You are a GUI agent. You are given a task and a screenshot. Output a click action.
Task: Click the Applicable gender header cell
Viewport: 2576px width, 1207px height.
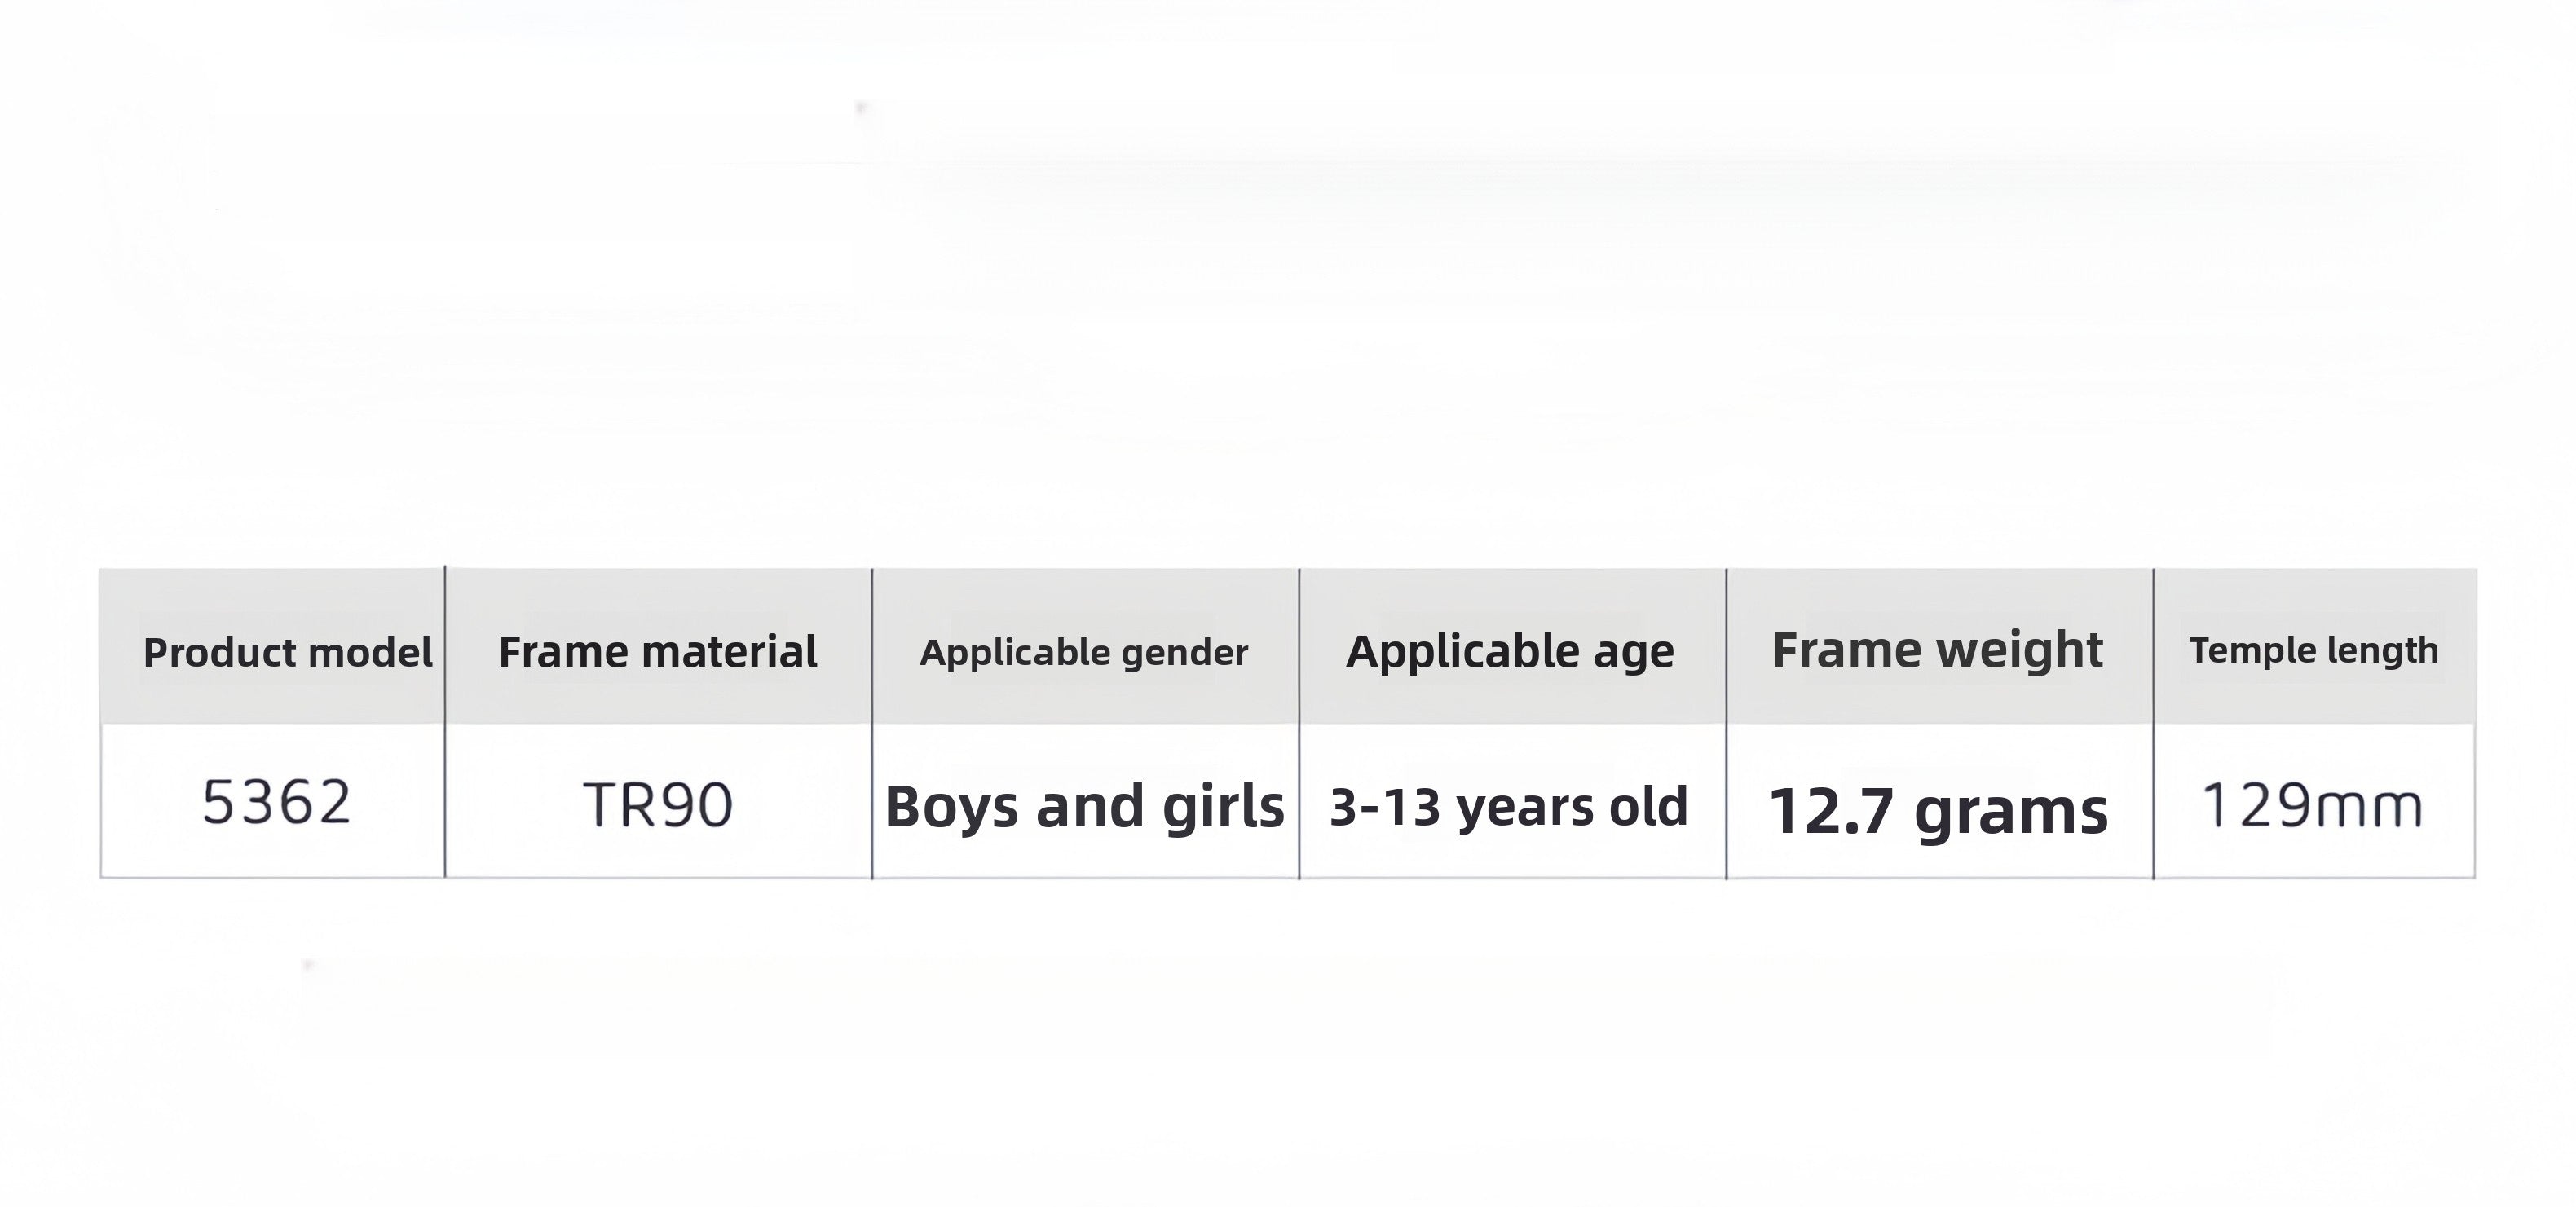(1085, 647)
